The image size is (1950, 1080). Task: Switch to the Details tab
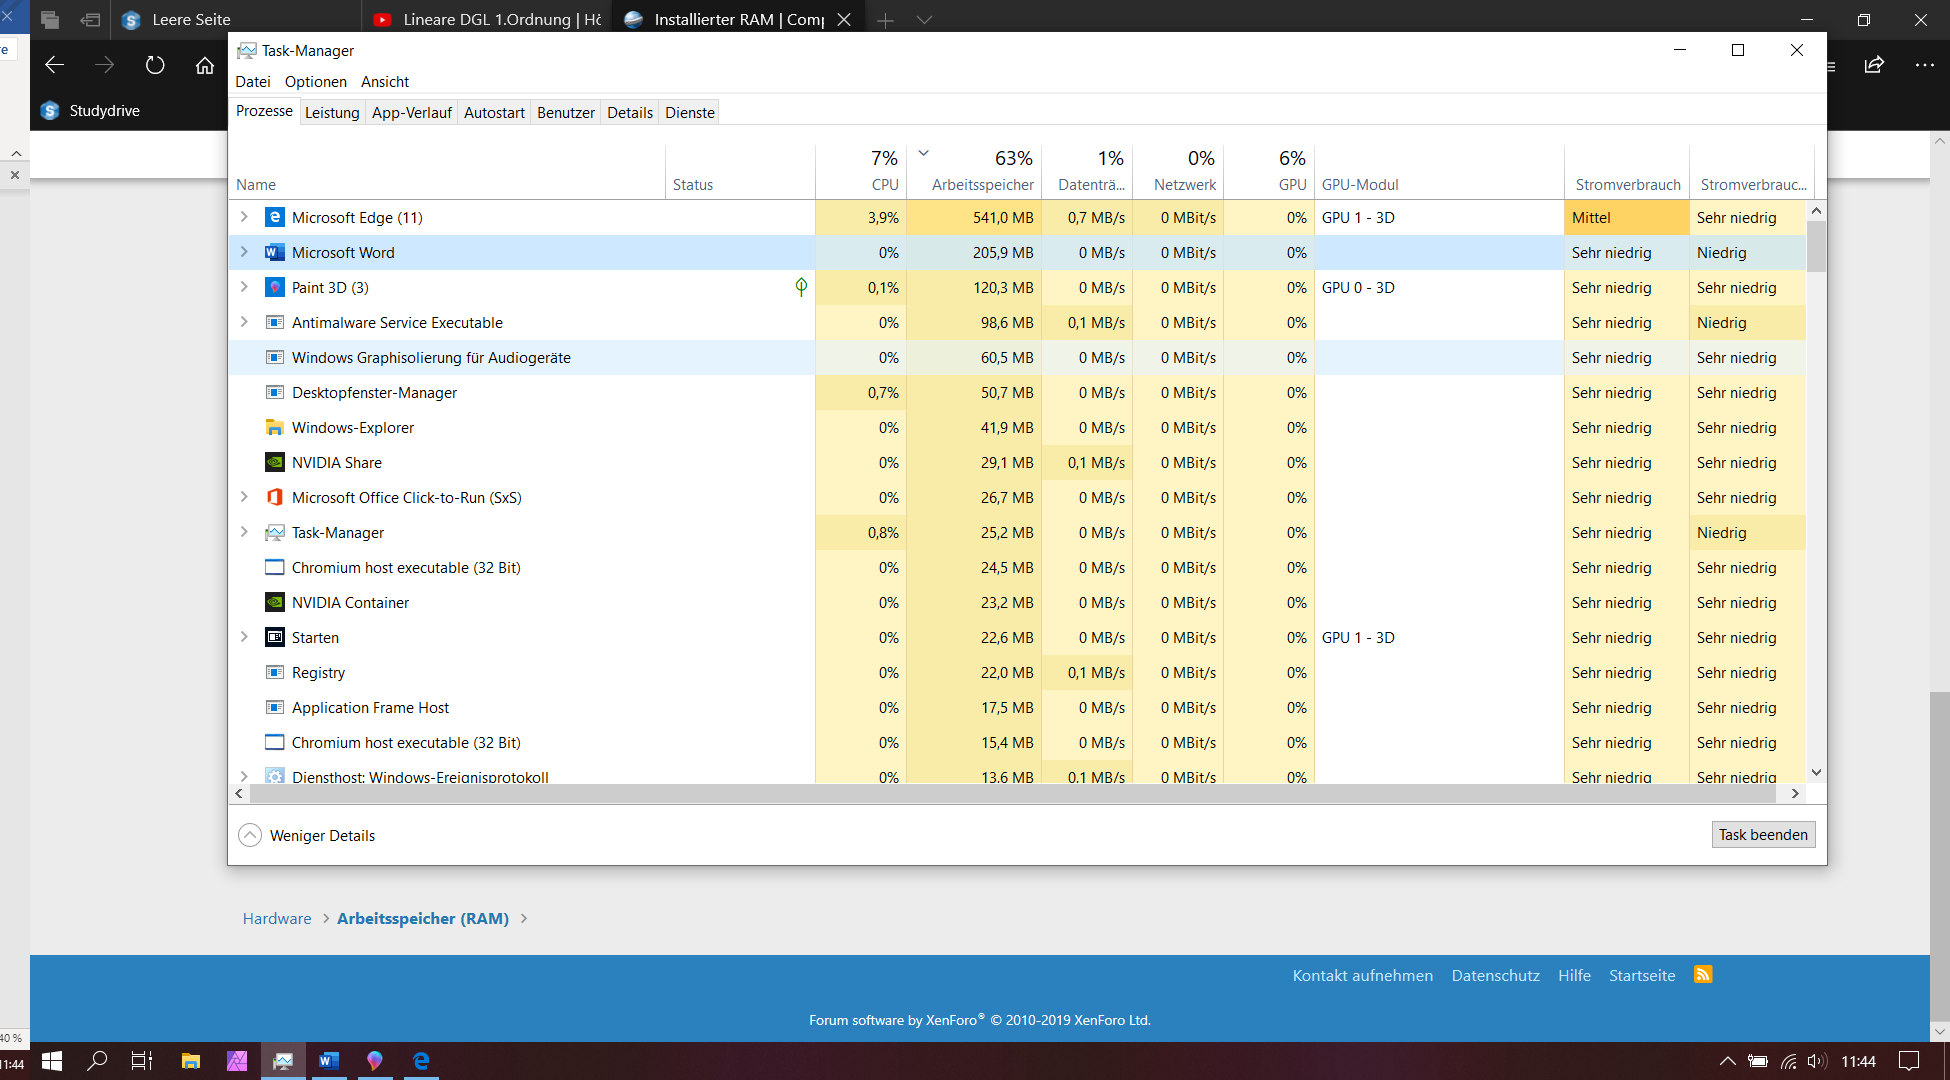click(x=630, y=113)
